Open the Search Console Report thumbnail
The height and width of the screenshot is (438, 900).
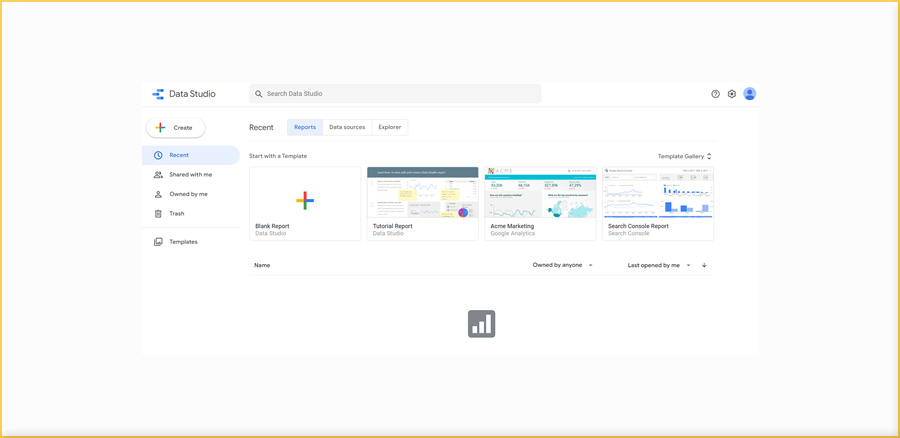click(x=658, y=192)
